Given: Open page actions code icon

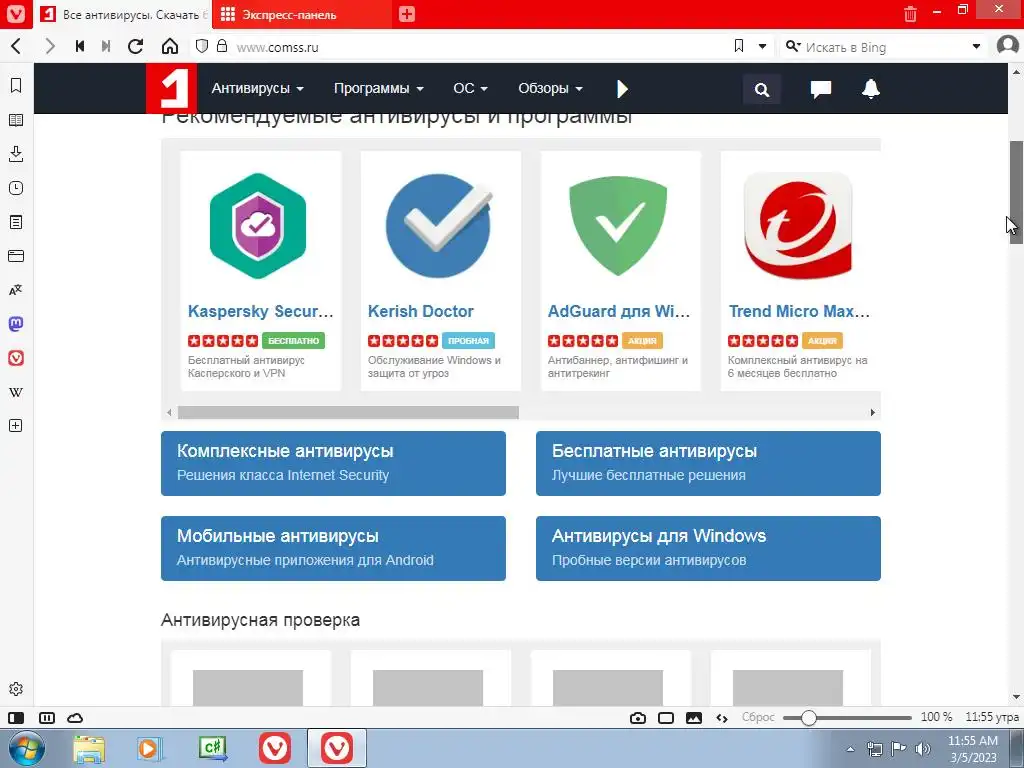Looking at the screenshot, I should [722, 718].
